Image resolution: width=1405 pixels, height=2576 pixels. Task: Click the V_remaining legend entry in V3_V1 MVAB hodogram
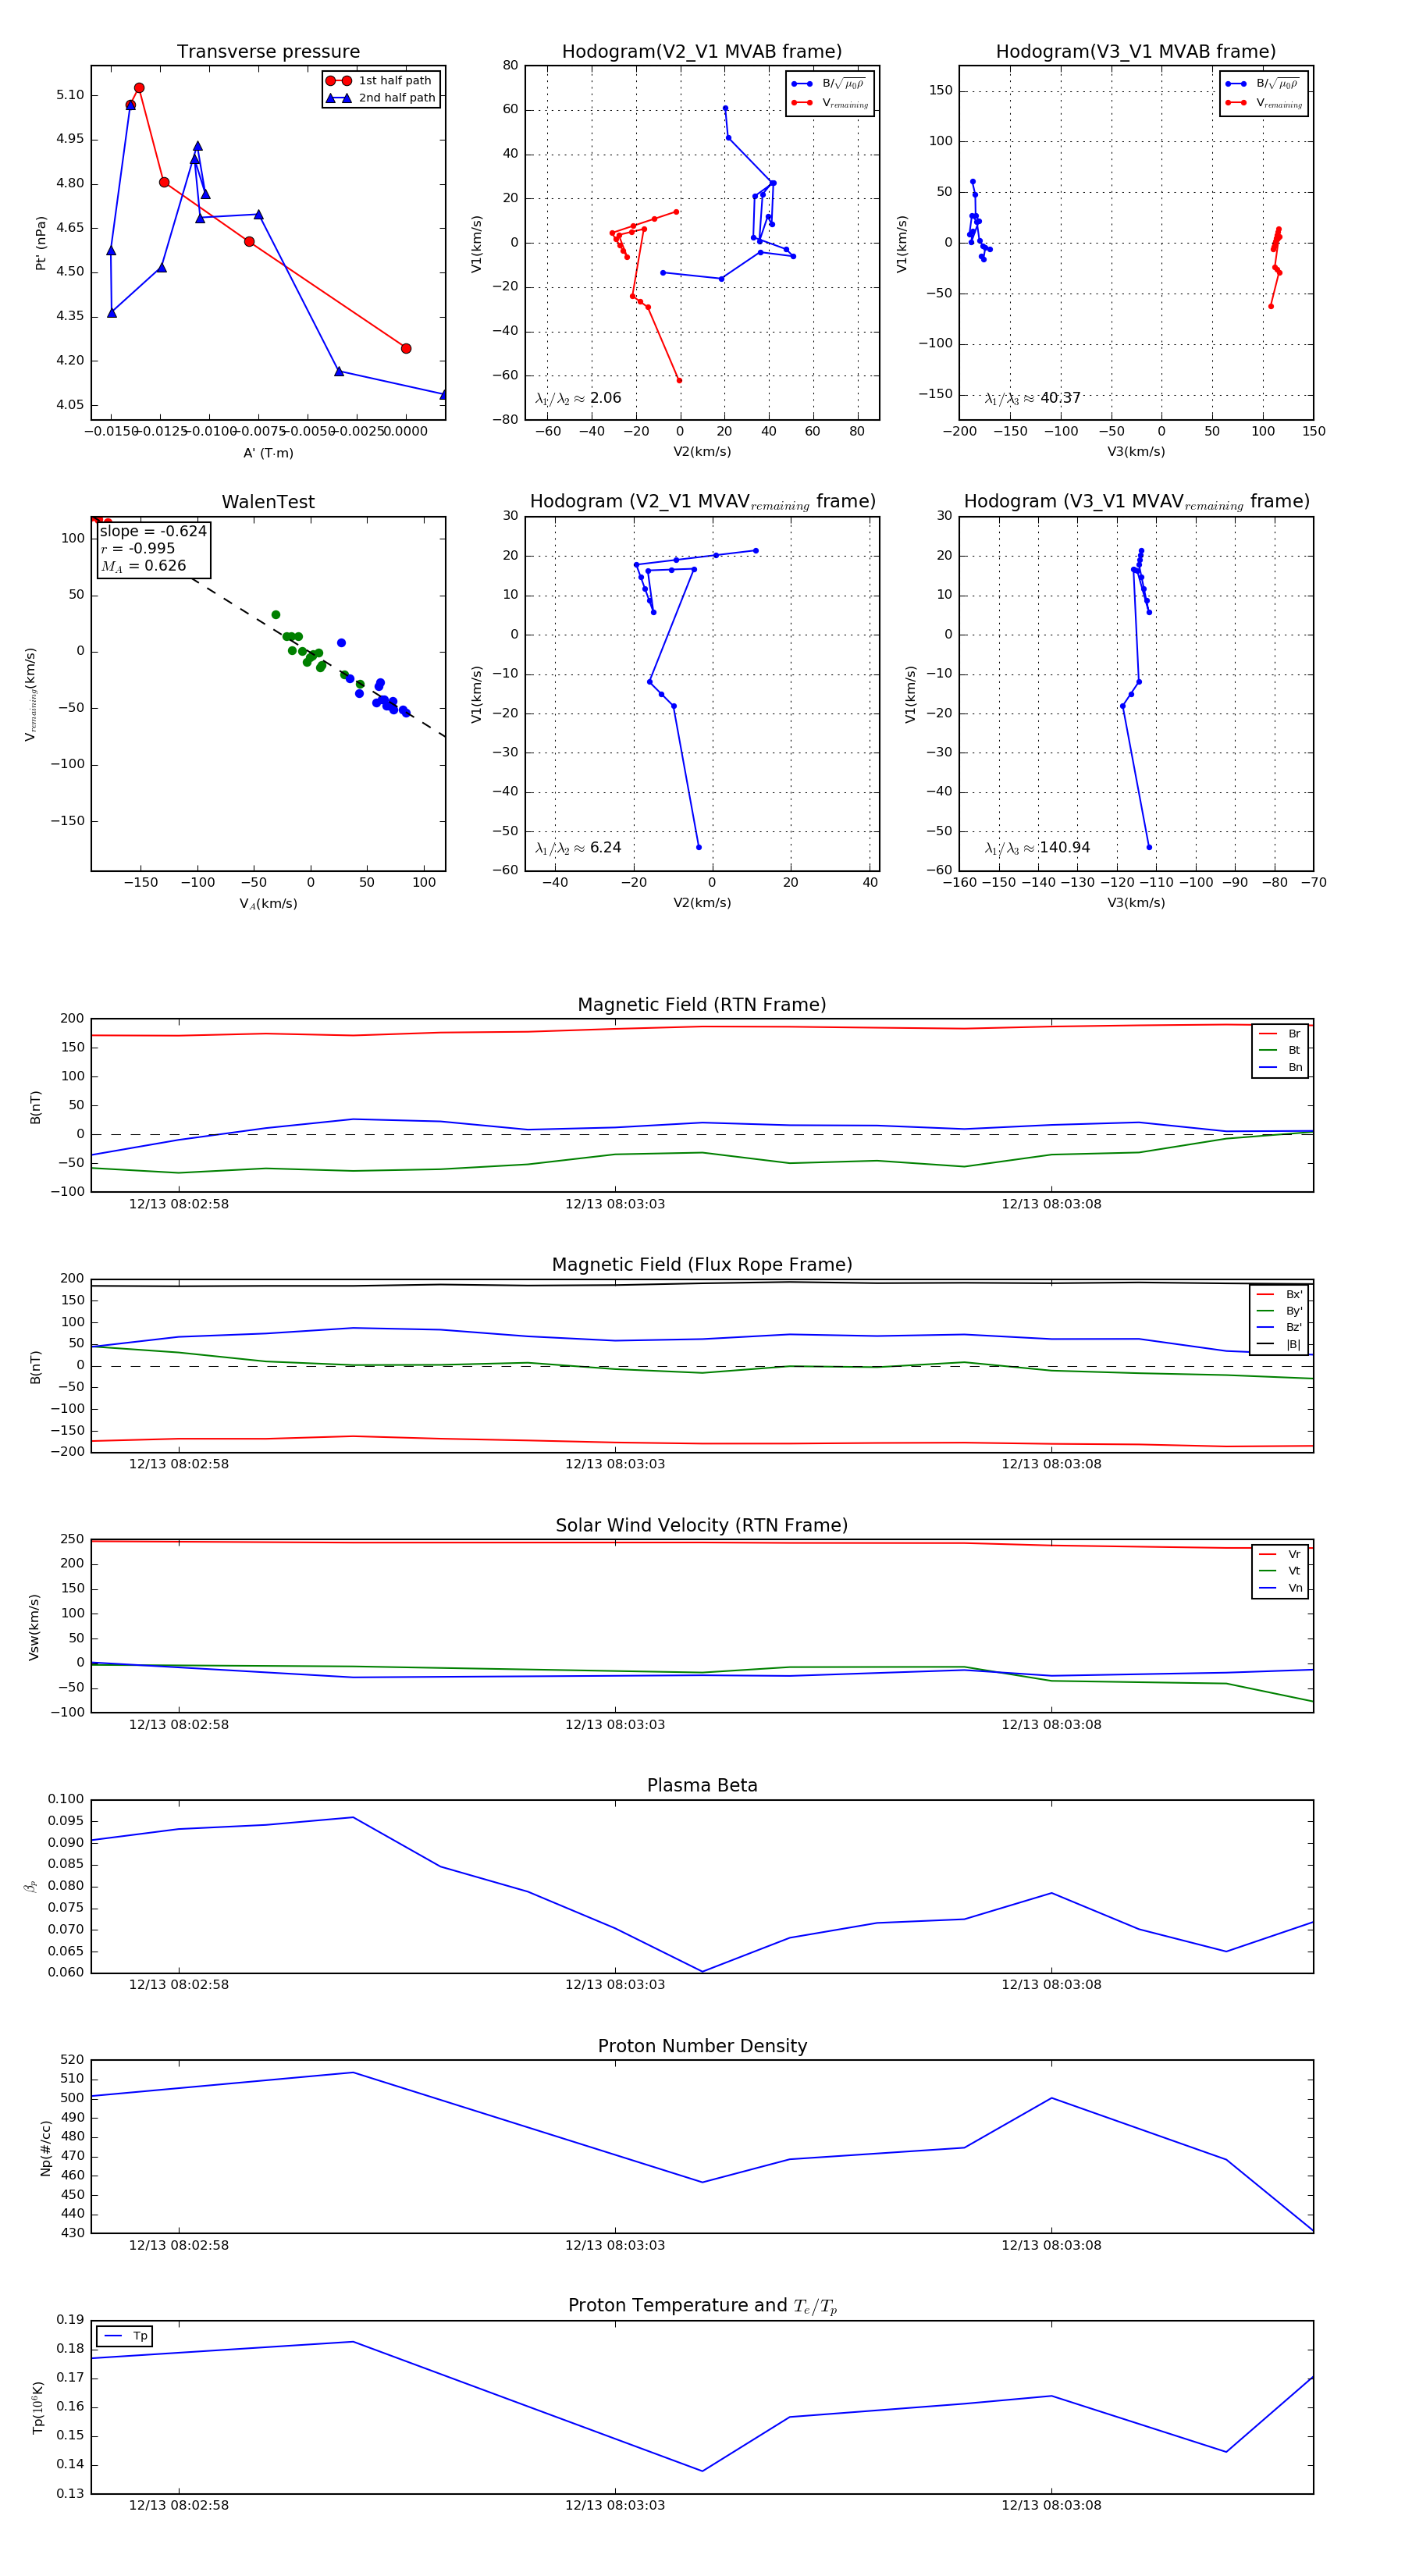(x=1264, y=103)
